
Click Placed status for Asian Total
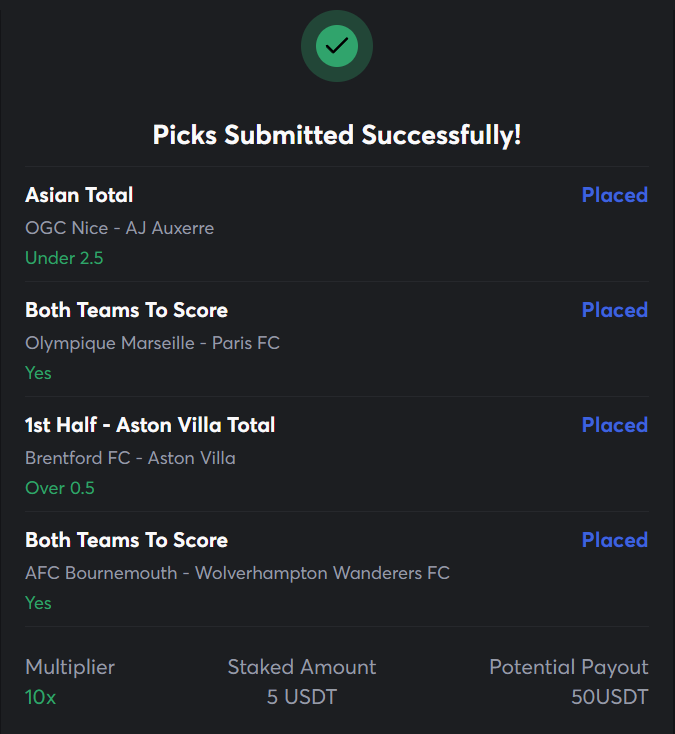(615, 195)
